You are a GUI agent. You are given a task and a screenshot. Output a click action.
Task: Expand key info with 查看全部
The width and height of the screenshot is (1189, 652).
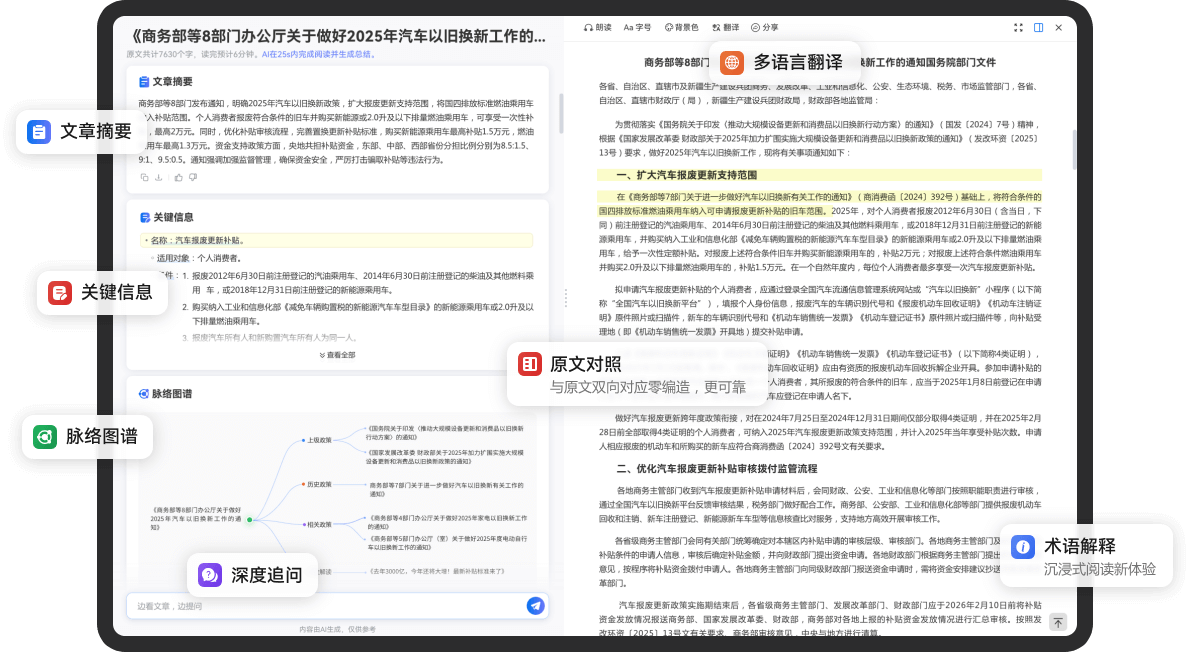[x=337, y=355]
